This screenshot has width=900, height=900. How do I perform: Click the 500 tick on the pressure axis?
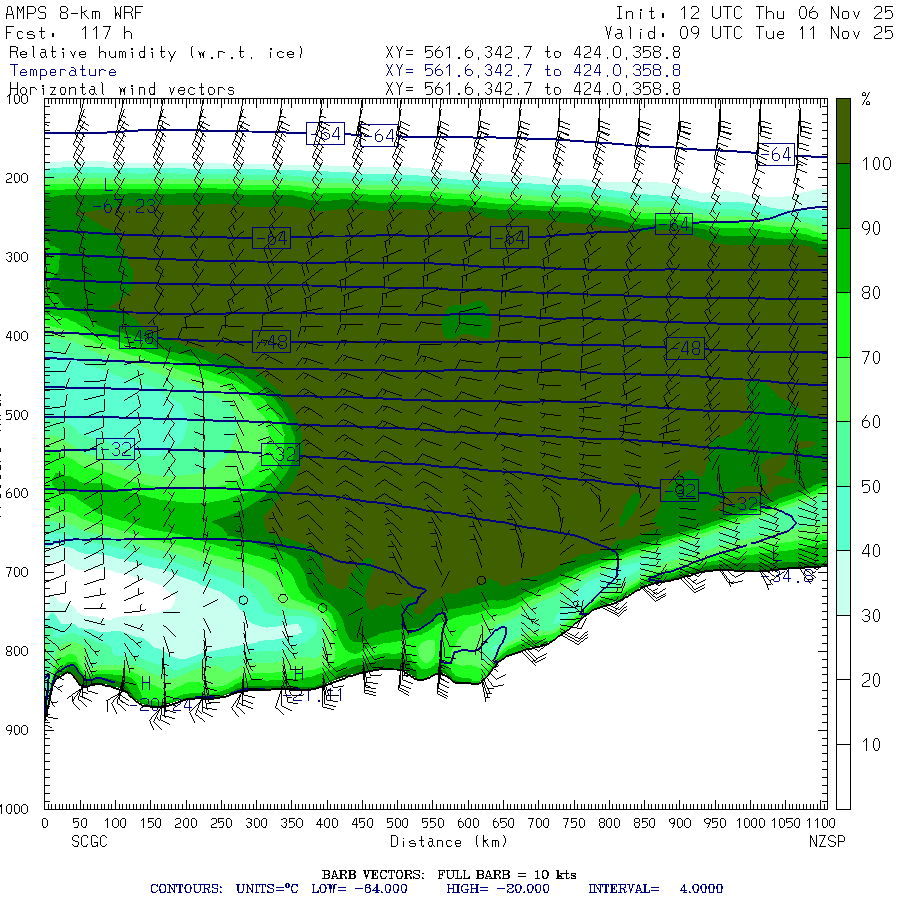pyautogui.click(x=17, y=414)
